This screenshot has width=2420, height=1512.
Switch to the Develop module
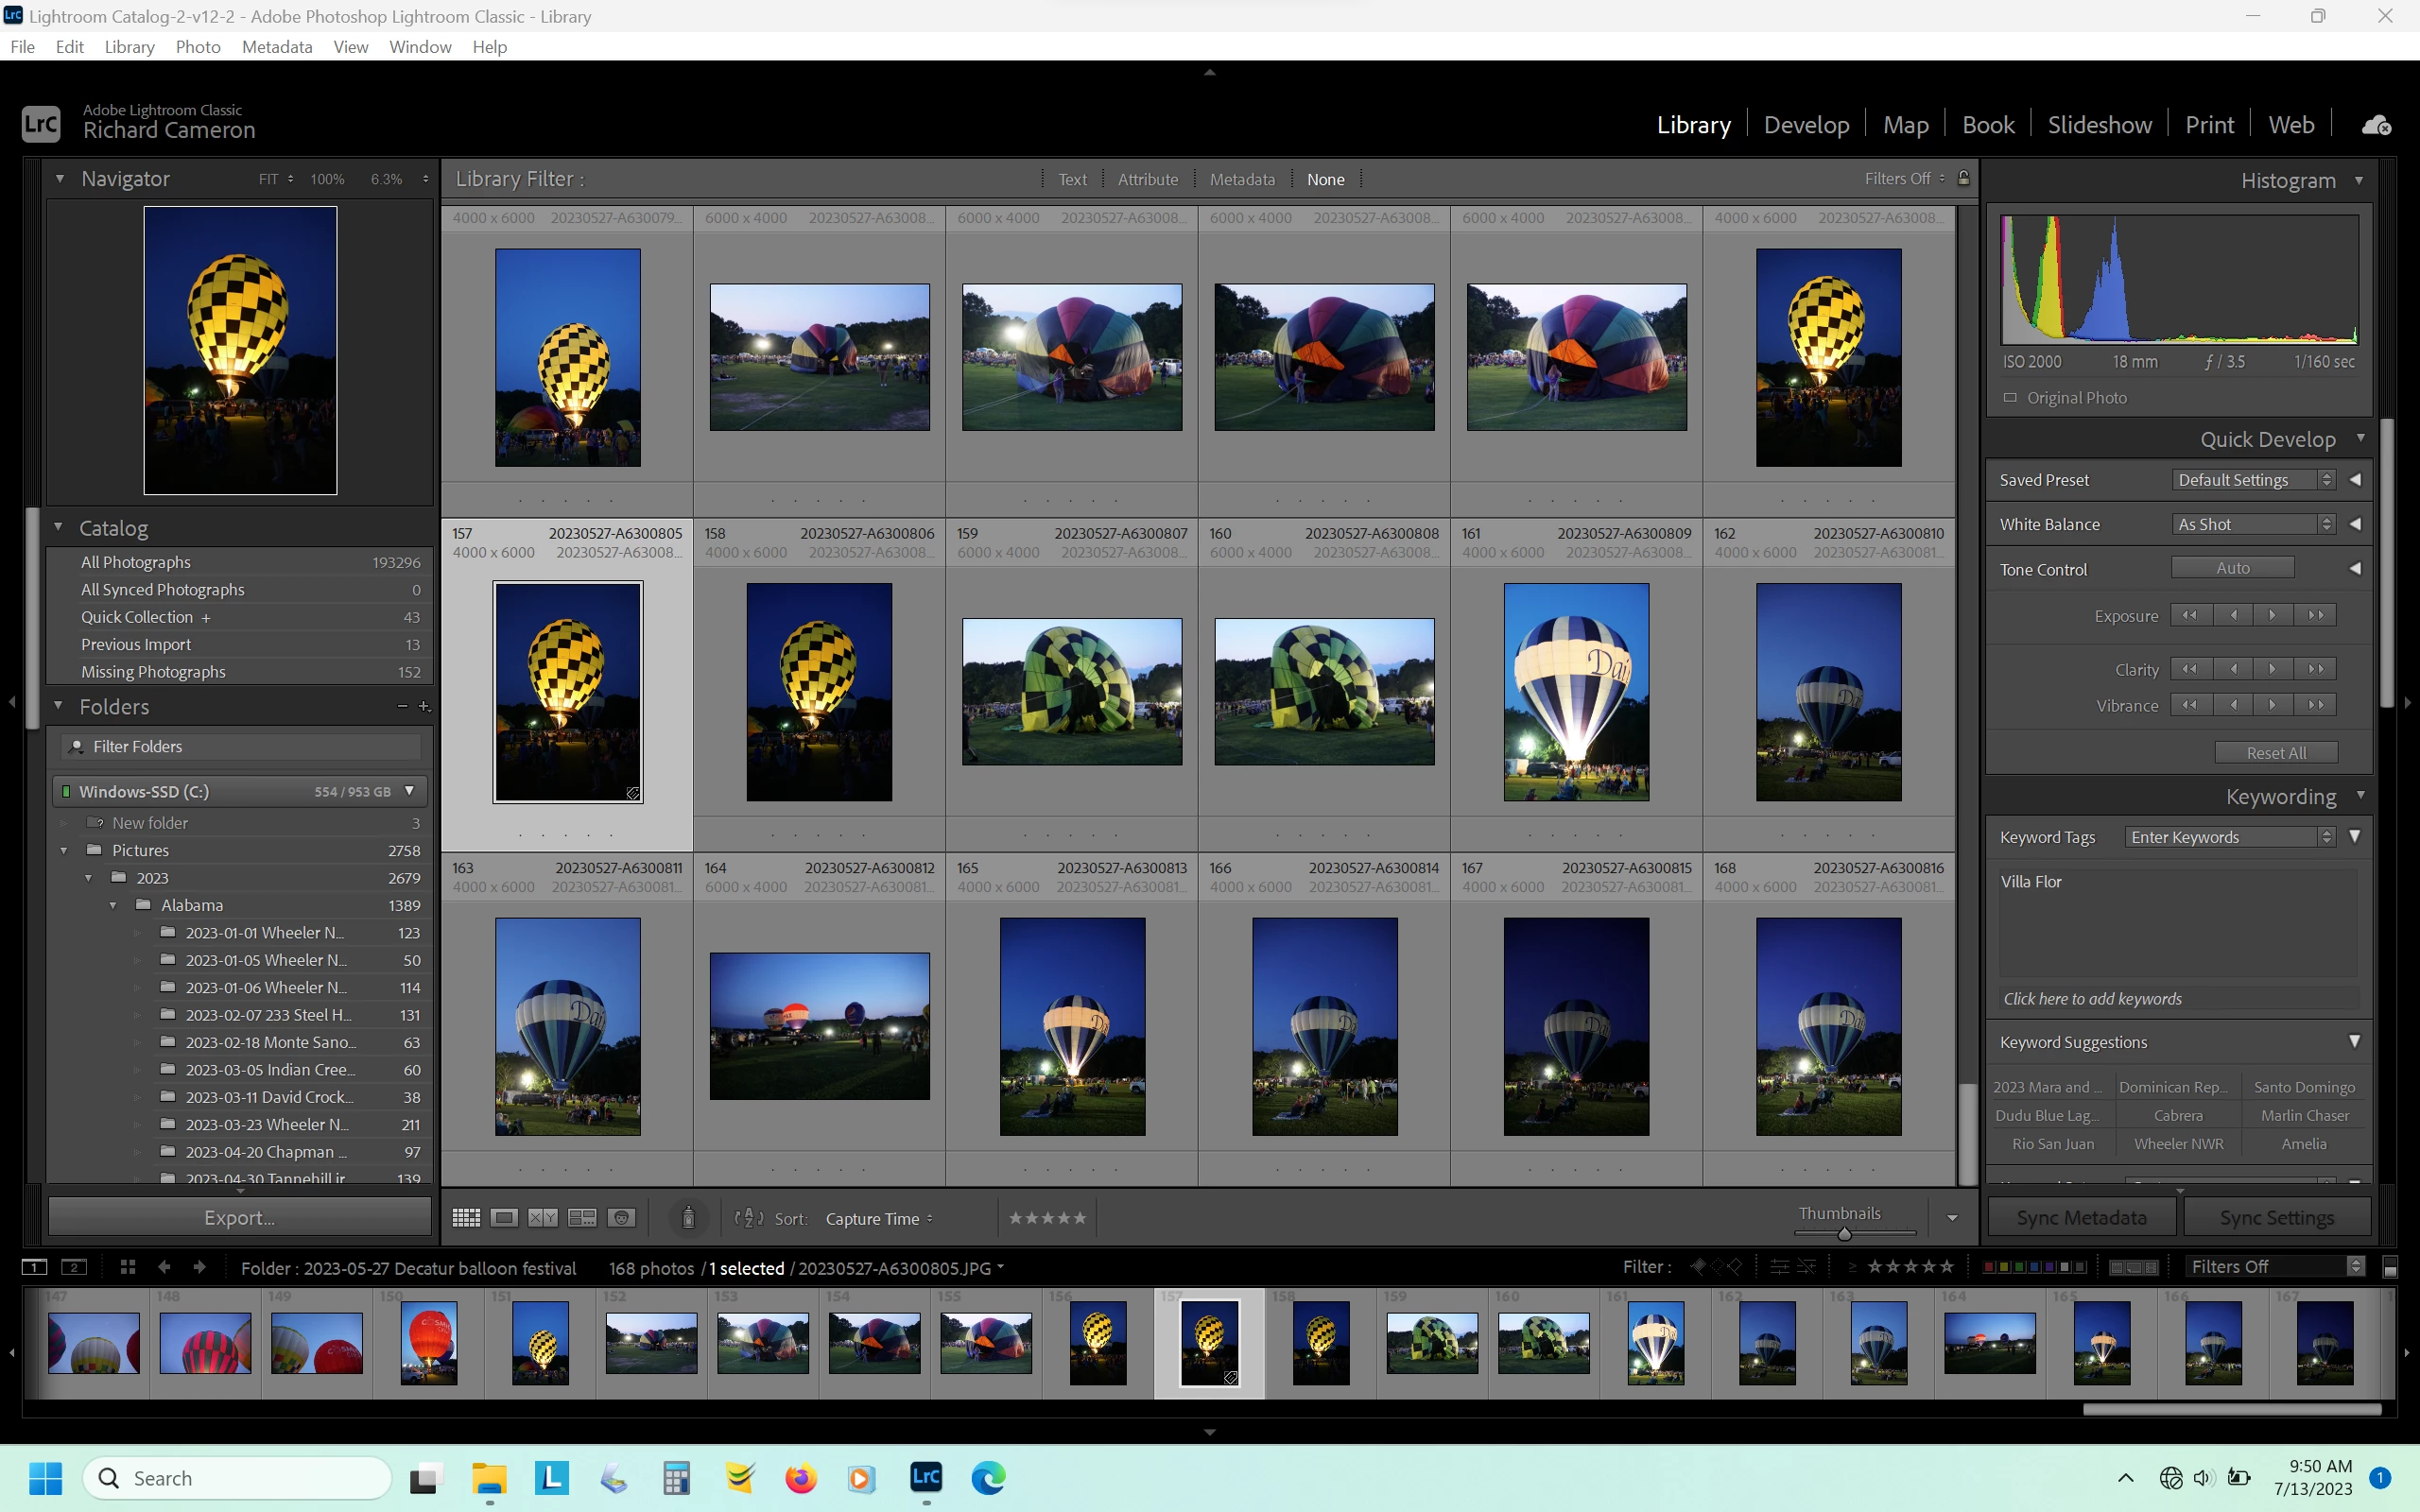coord(1806,125)
